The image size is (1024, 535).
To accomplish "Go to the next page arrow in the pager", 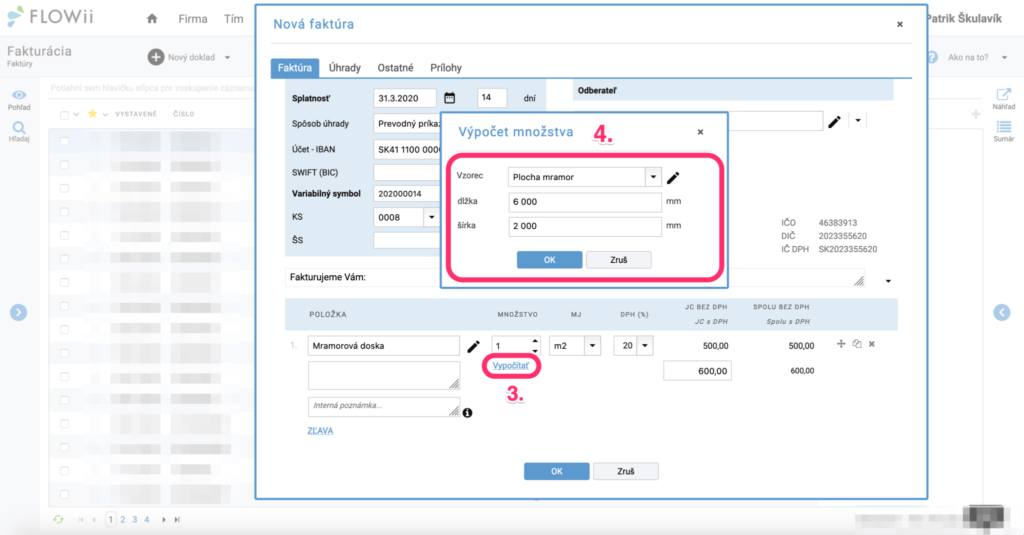I will [163, 520].
